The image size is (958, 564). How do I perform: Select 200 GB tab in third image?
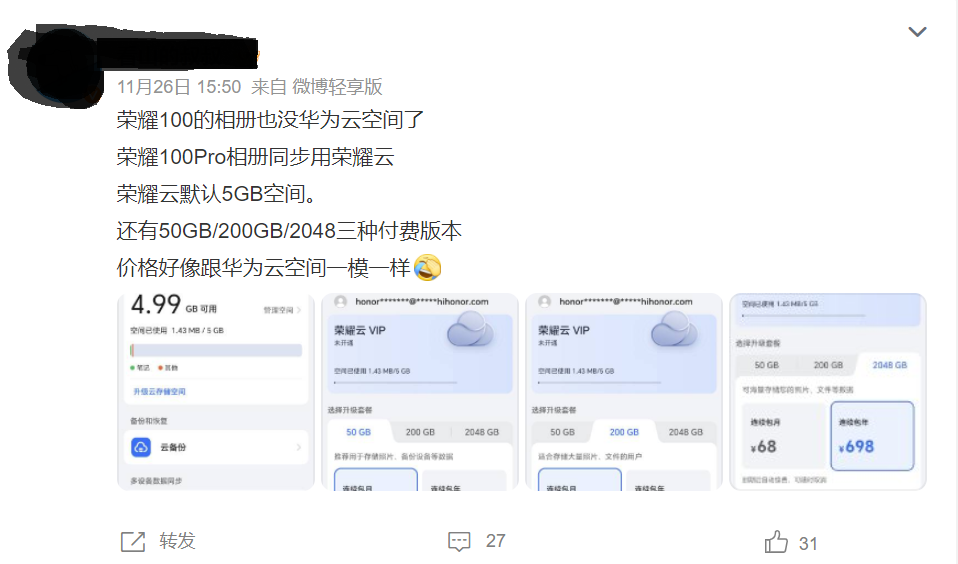(624, 432)
